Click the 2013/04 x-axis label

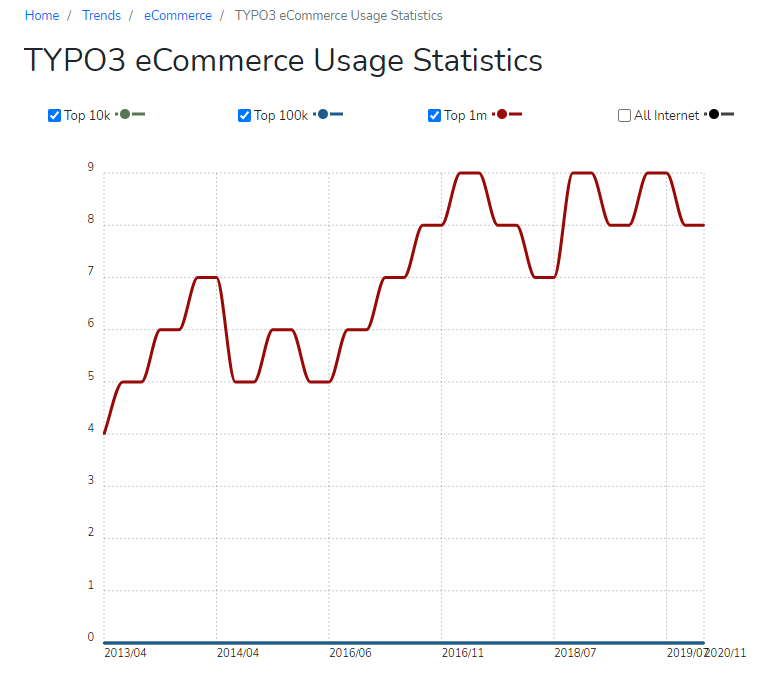[125, 653]
